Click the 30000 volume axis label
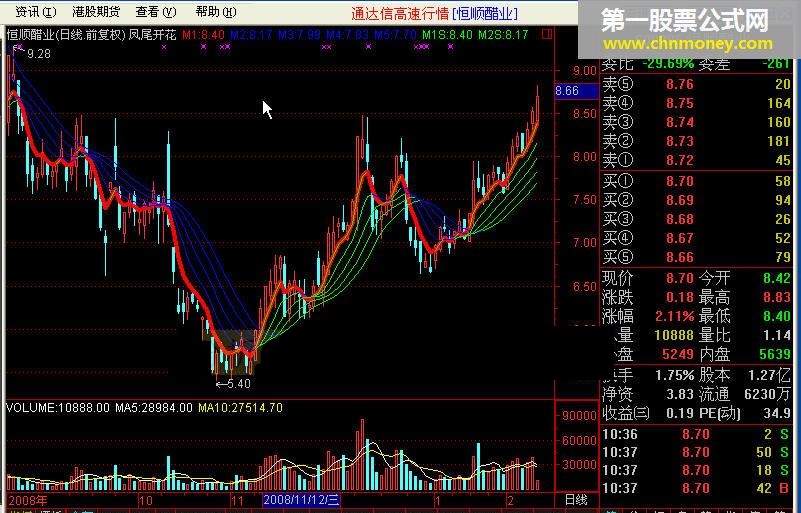801x513 pixels. click(579, 464)
